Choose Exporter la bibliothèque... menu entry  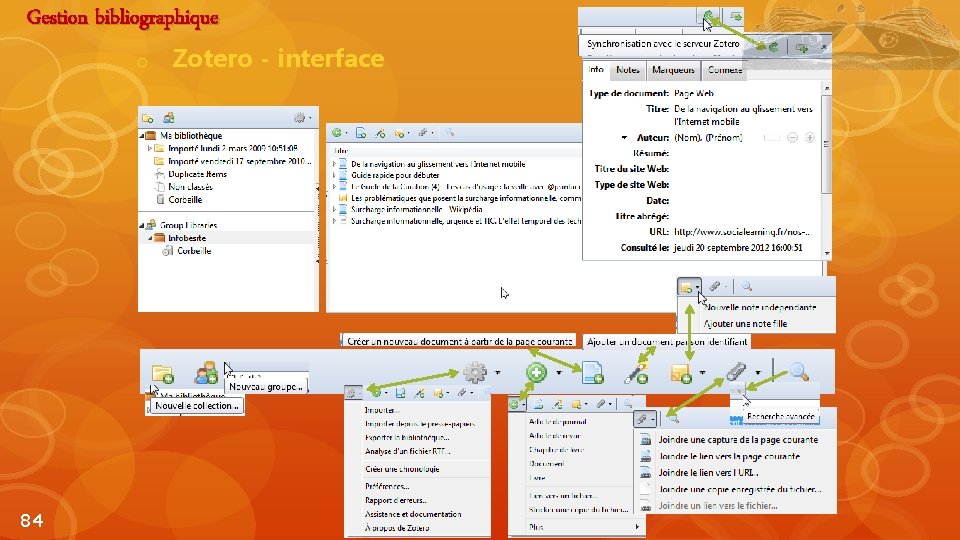407,438
